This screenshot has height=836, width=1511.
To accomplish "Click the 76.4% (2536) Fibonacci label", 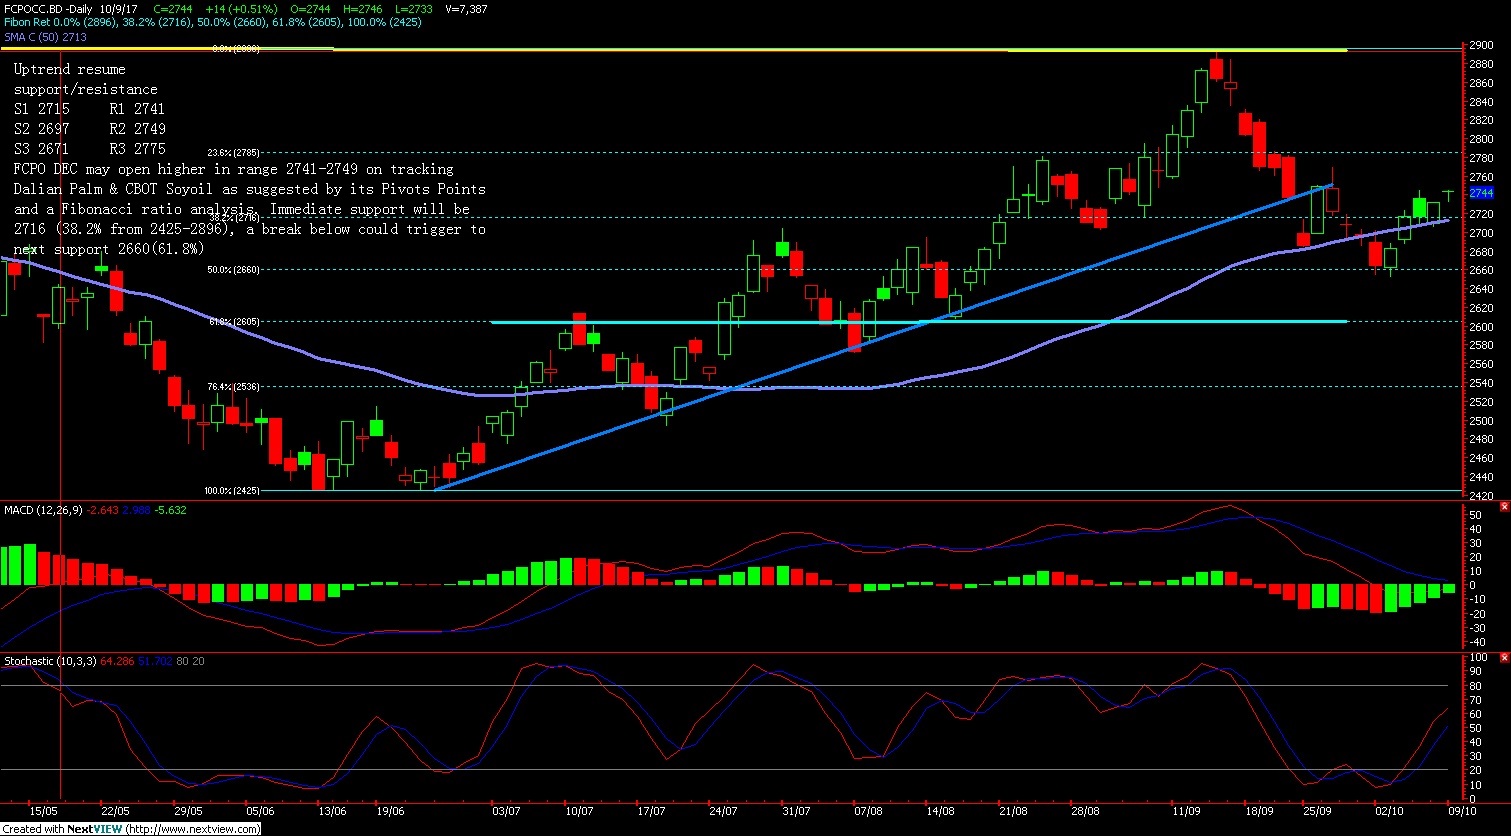I will click(233, 386).
